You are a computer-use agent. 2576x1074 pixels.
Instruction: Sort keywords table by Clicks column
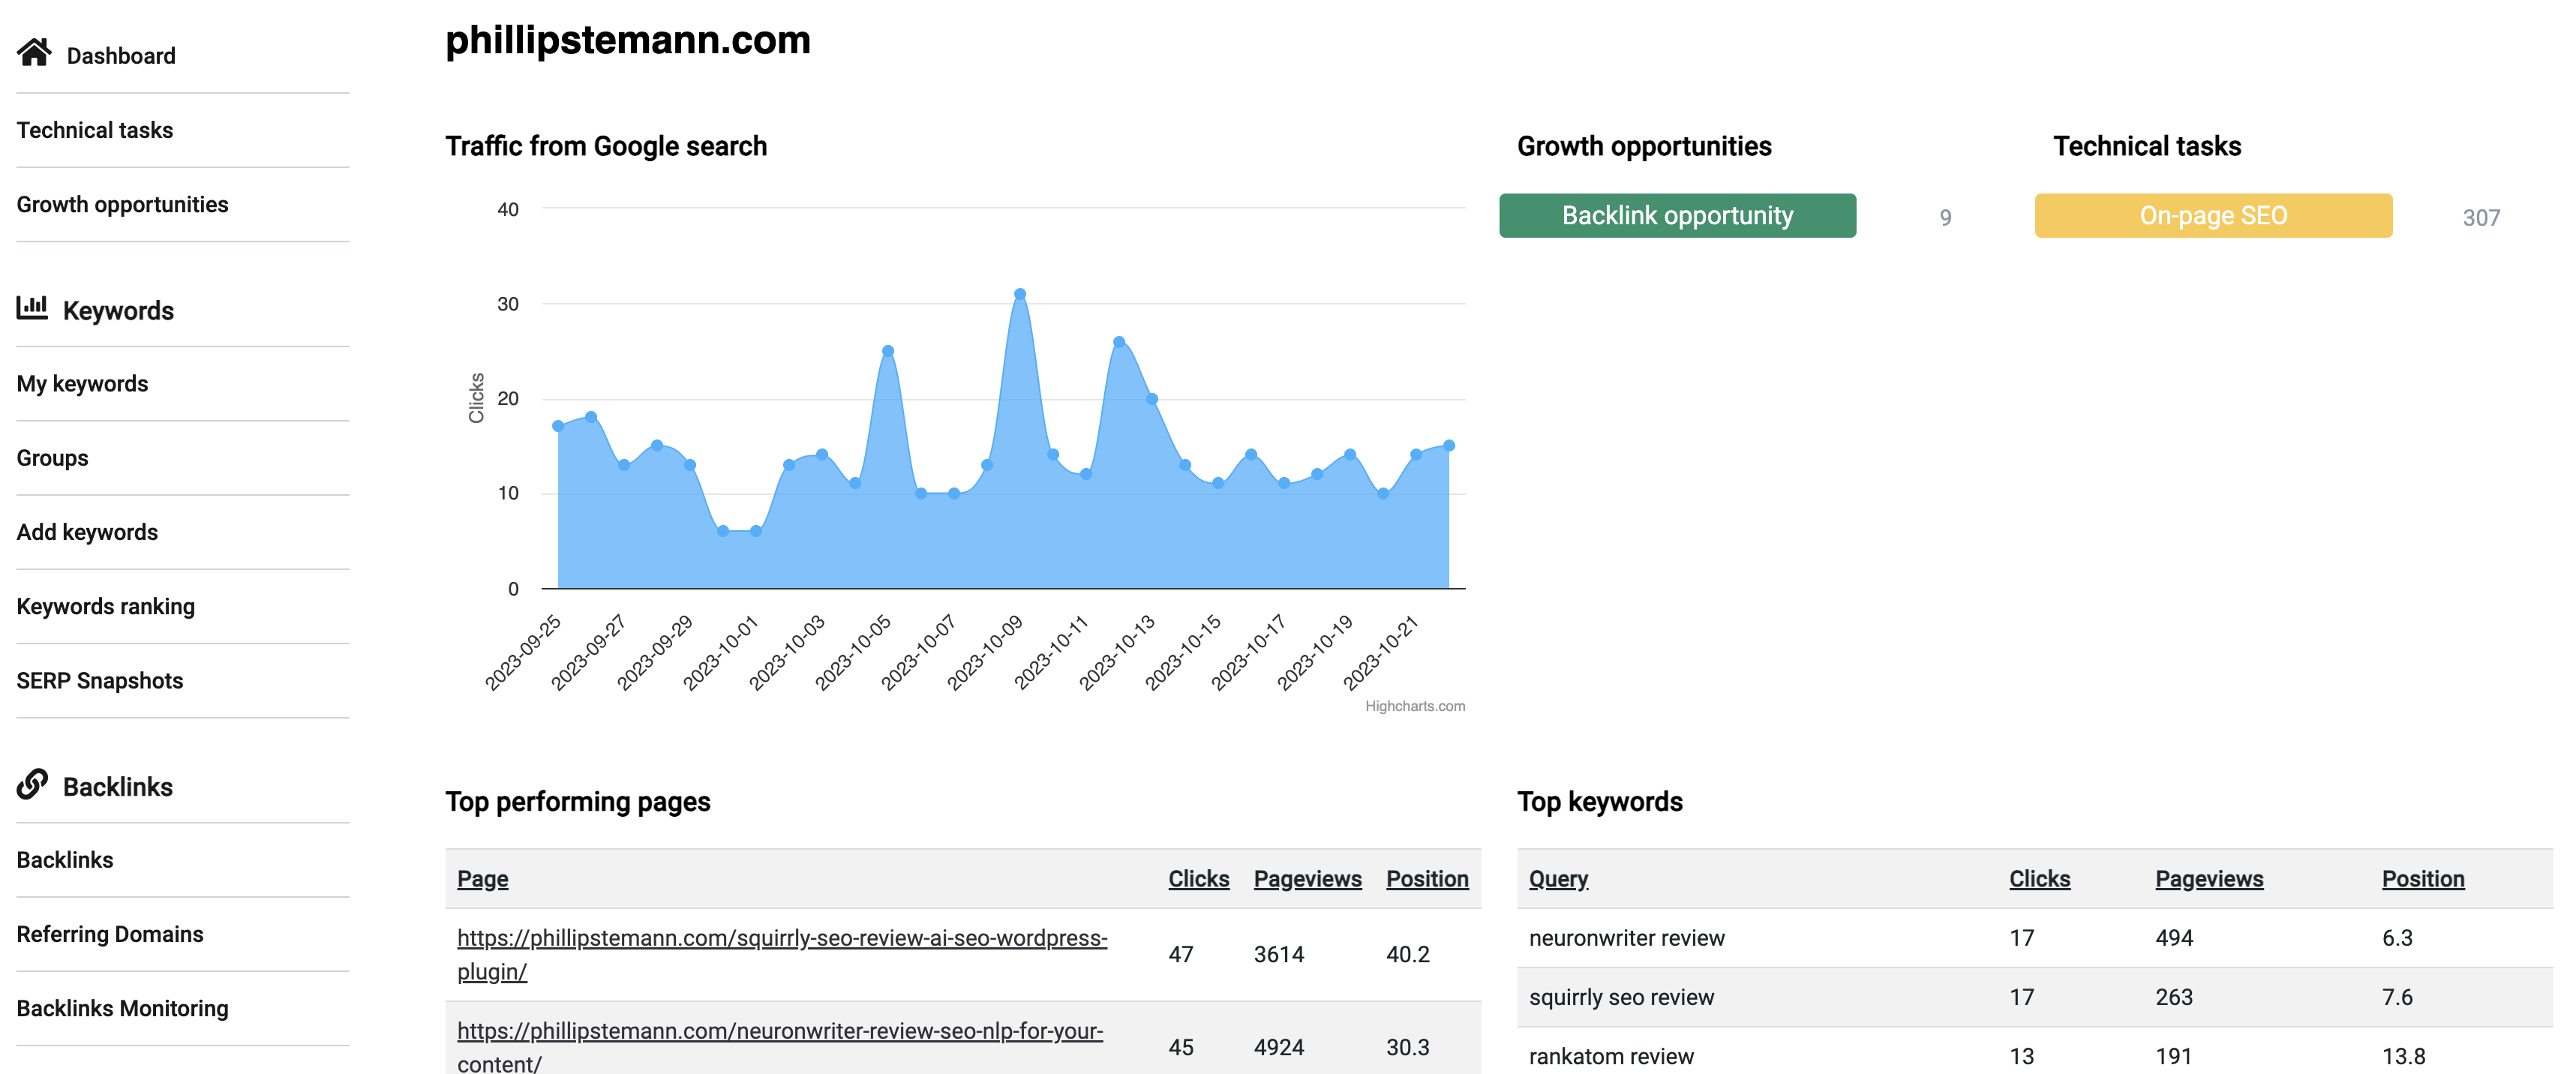[x=2039, y=878]
